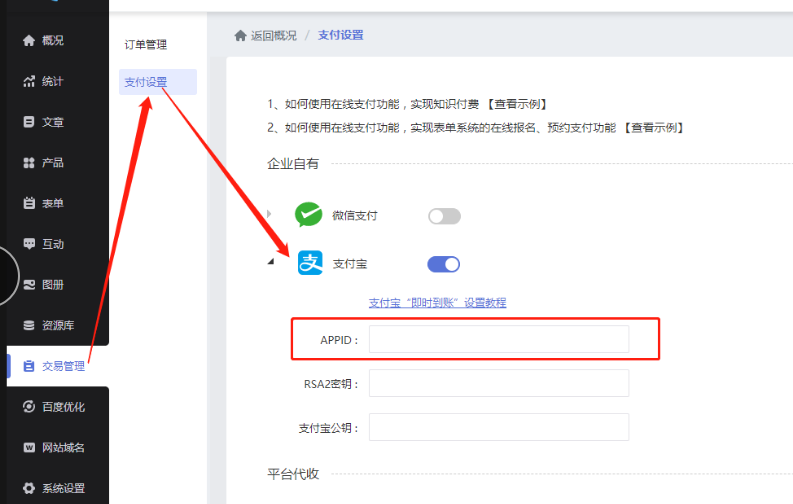
Task: Click the RSA2密钥 input field
Action: 499,383
